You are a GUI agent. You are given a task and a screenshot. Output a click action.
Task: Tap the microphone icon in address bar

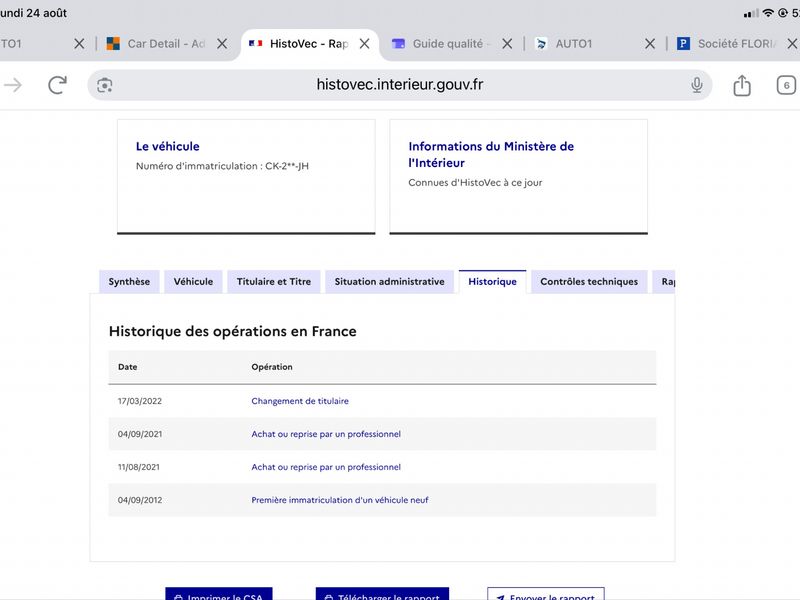(696, 85)
